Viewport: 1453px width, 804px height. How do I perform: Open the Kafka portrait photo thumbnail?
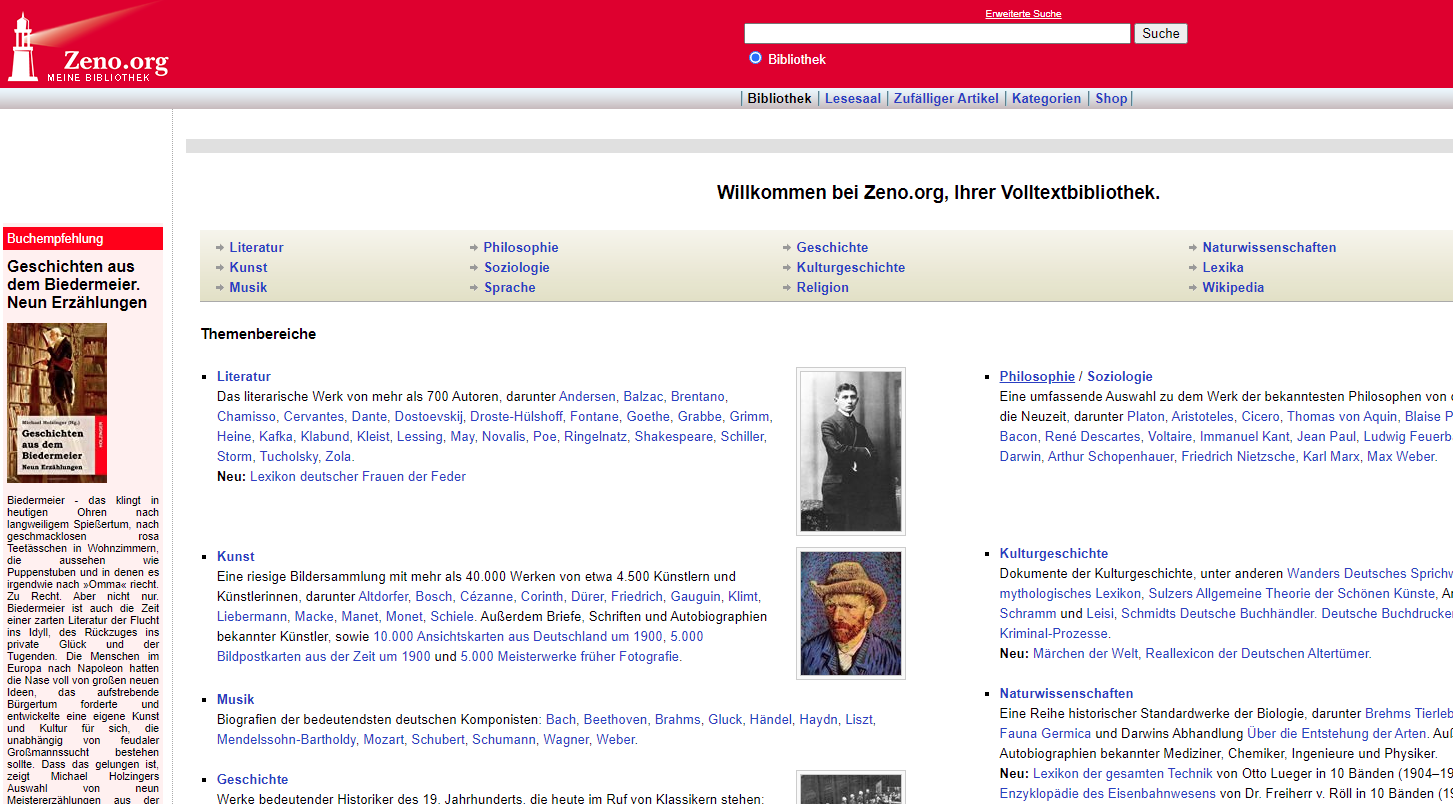click(x=850, y=450)
